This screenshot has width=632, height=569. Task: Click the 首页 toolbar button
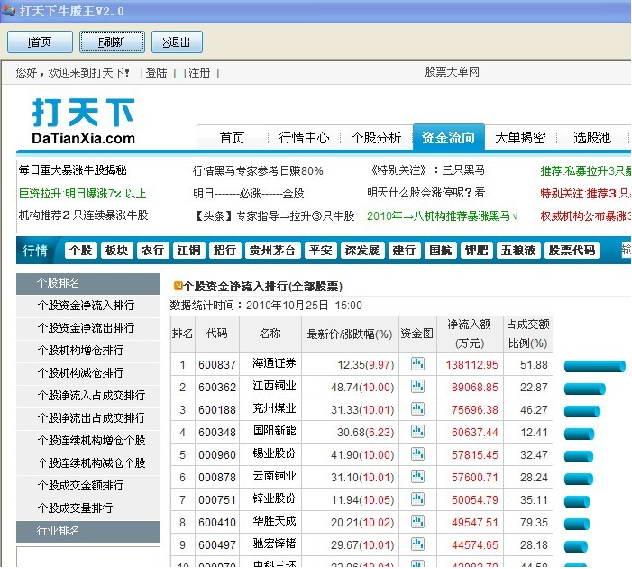pyautogui.click(x=40, y=42)
